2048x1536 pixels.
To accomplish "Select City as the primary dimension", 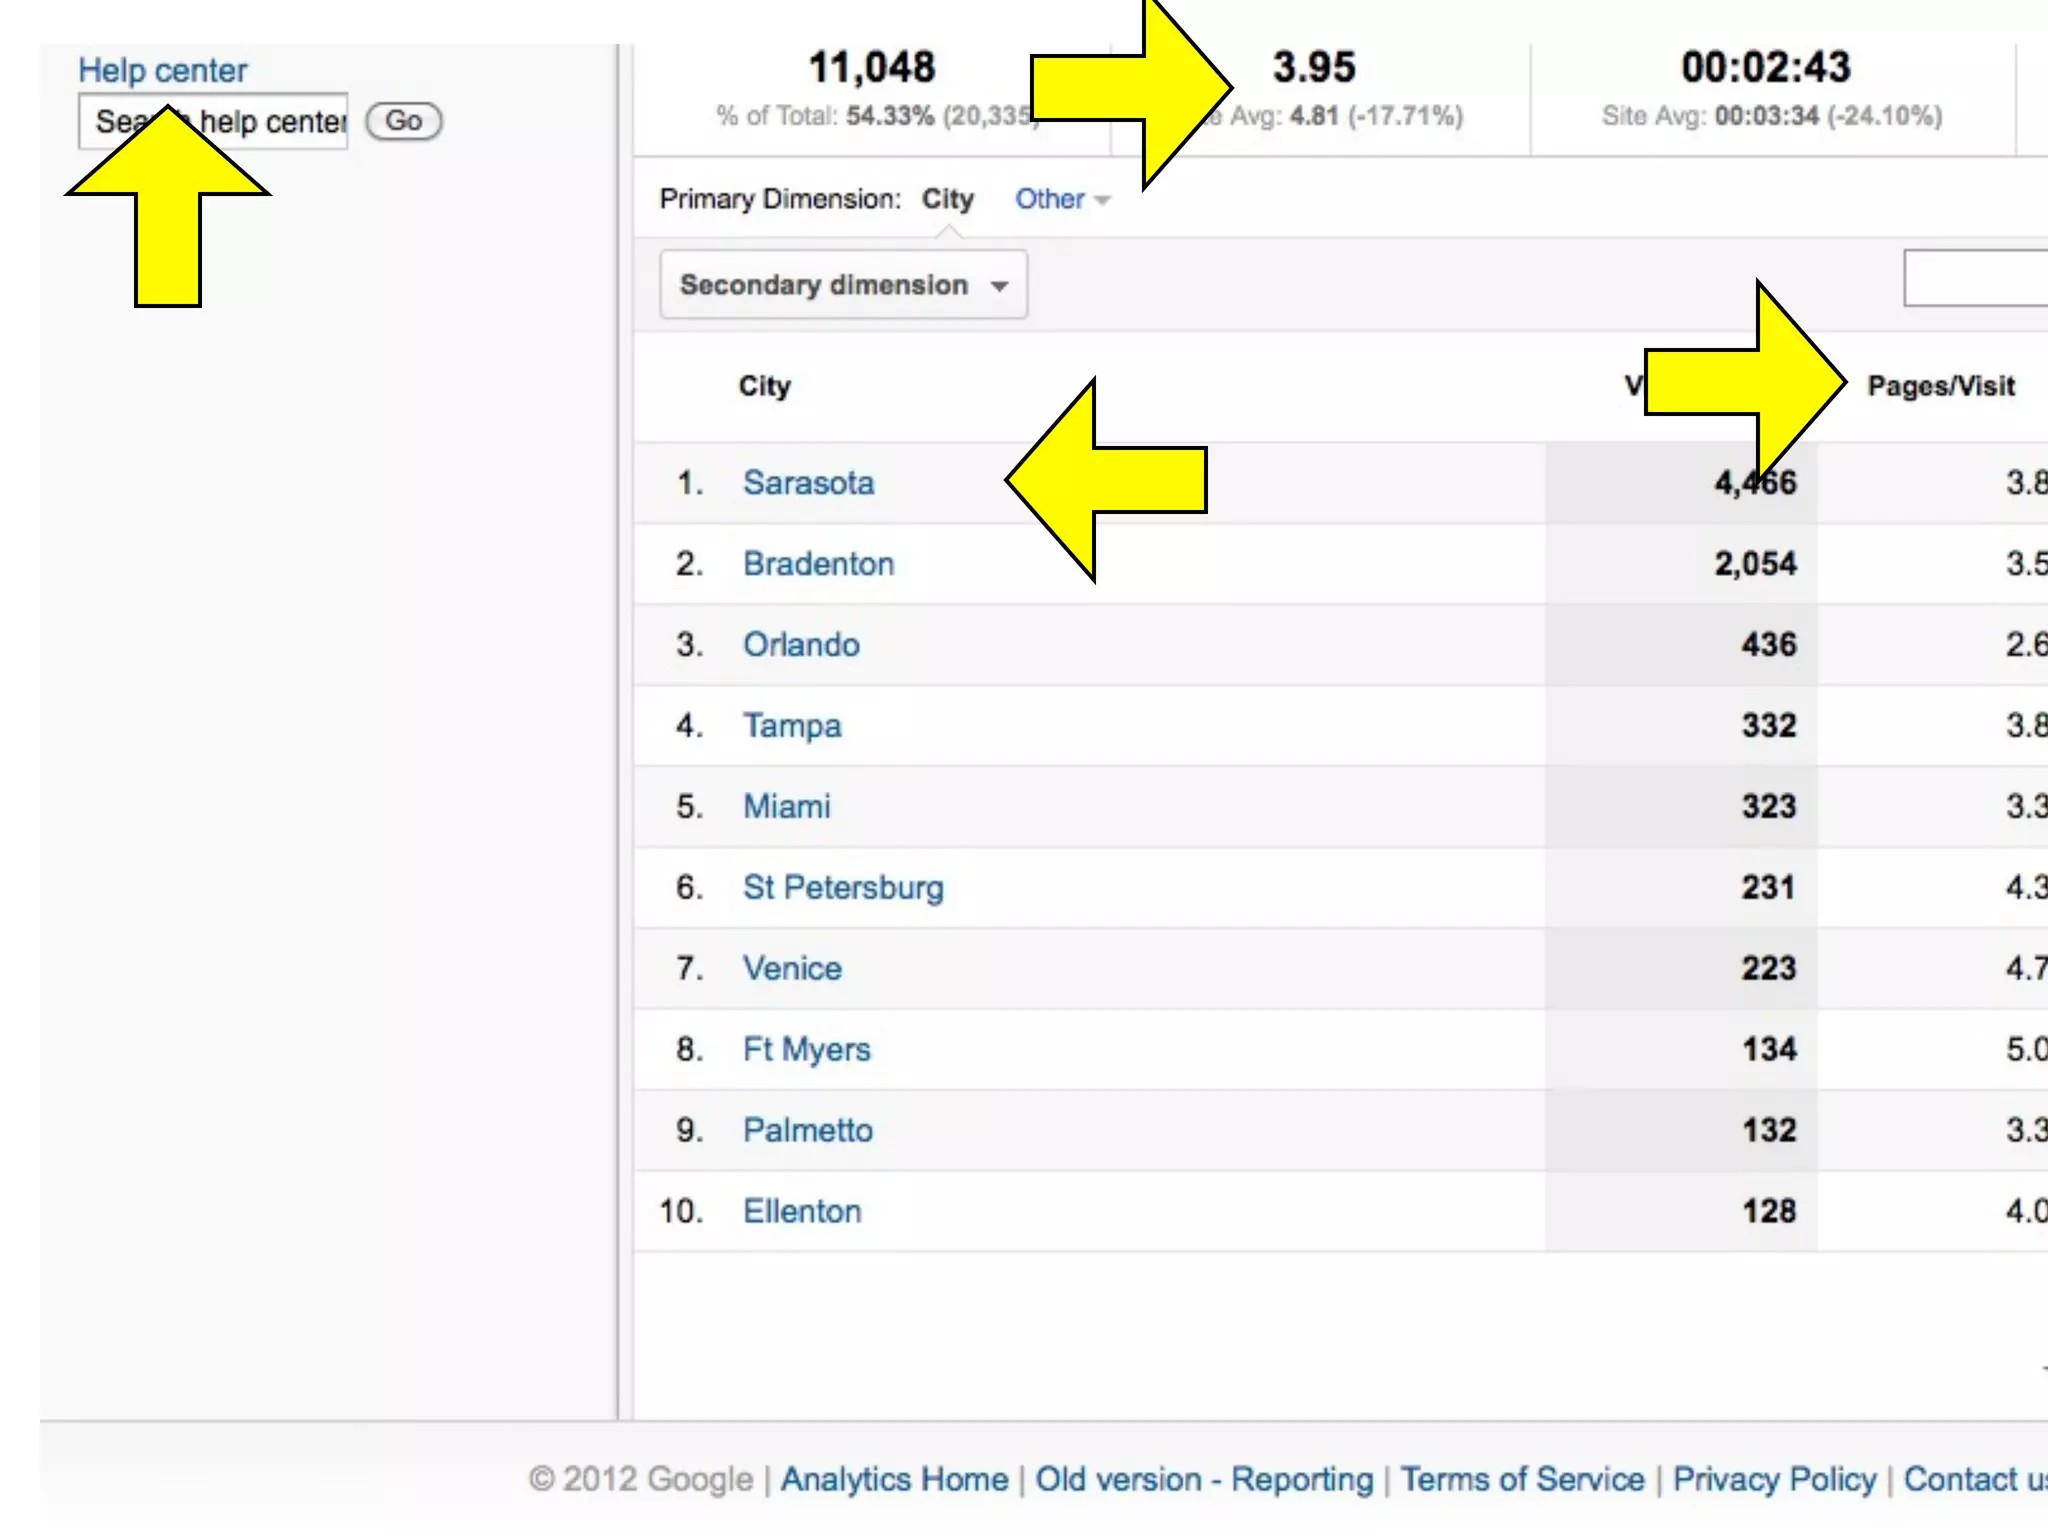I will (947, 199).
